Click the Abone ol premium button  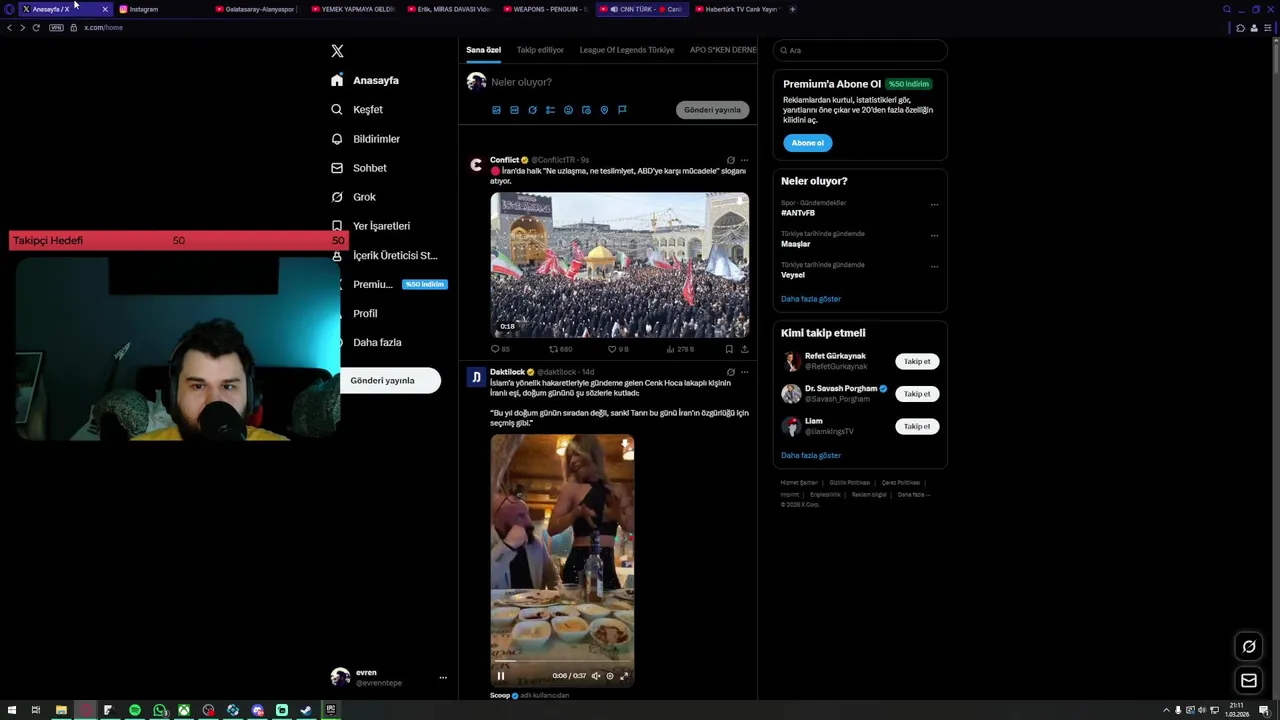point(807,143)
